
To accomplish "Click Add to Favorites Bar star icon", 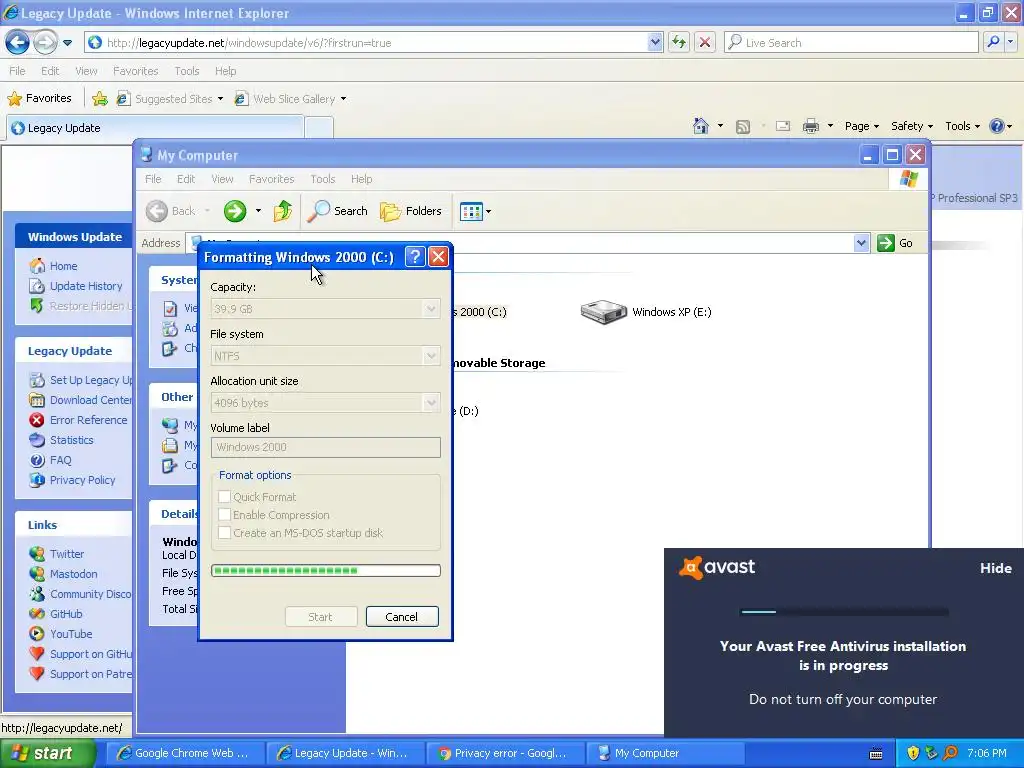I will [100, 99].
